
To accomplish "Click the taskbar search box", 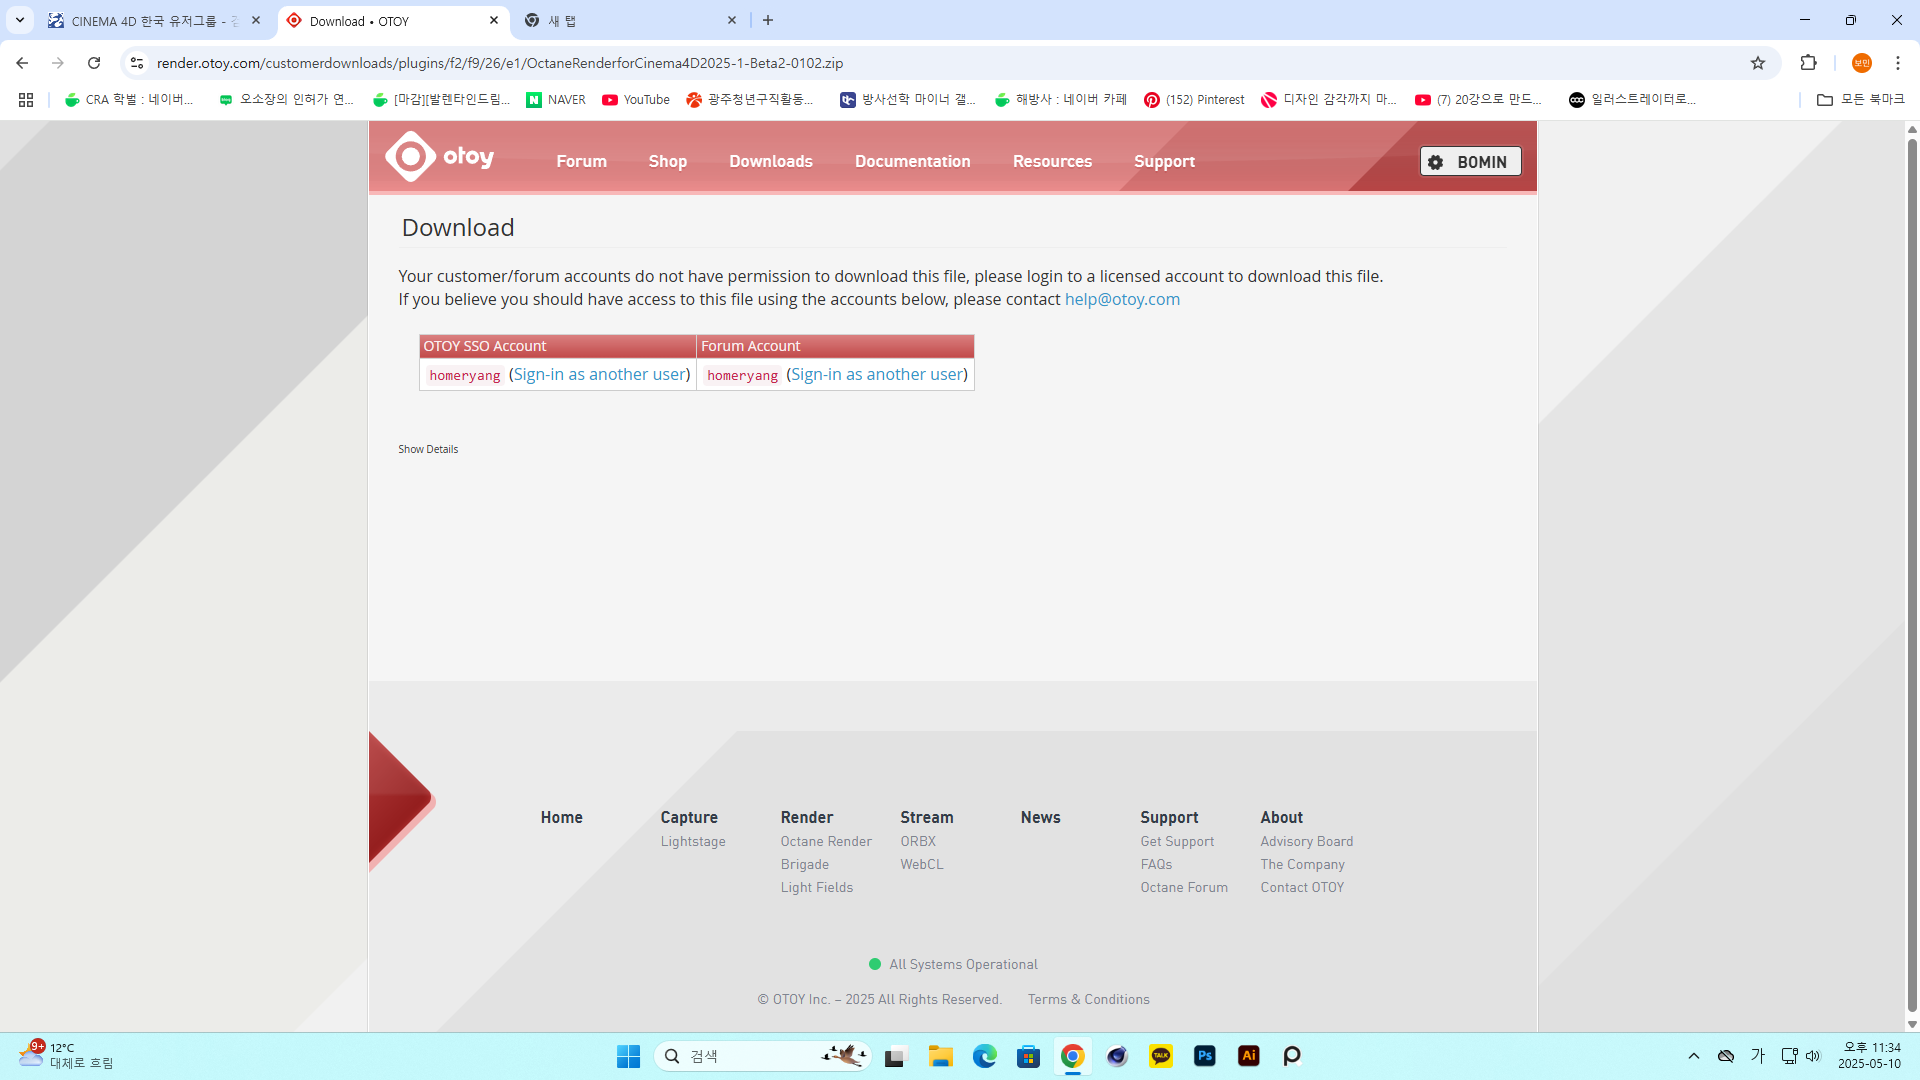I will [762, 1056].
